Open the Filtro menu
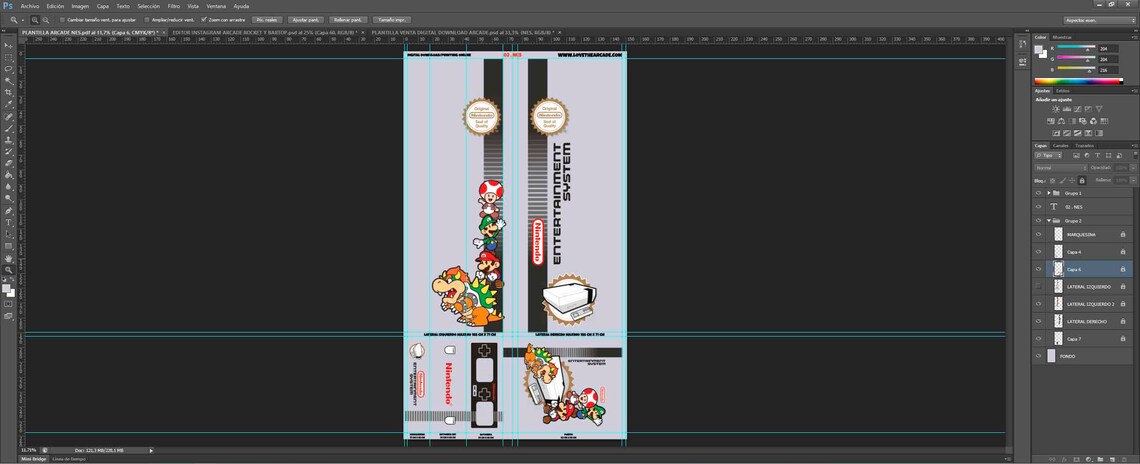Viewport: 1140px width, 464px height. click(x=174, y=6)
